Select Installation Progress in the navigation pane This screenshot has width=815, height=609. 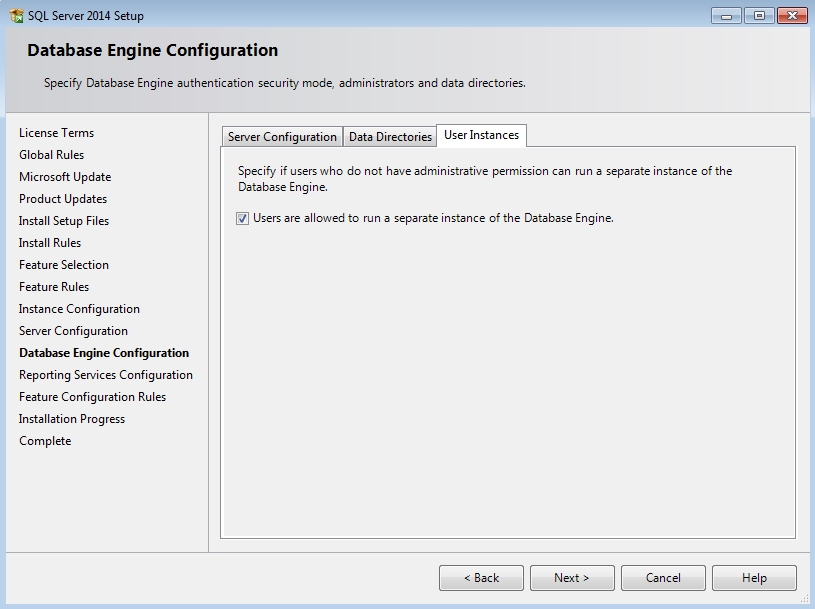[x=72, y=418]
